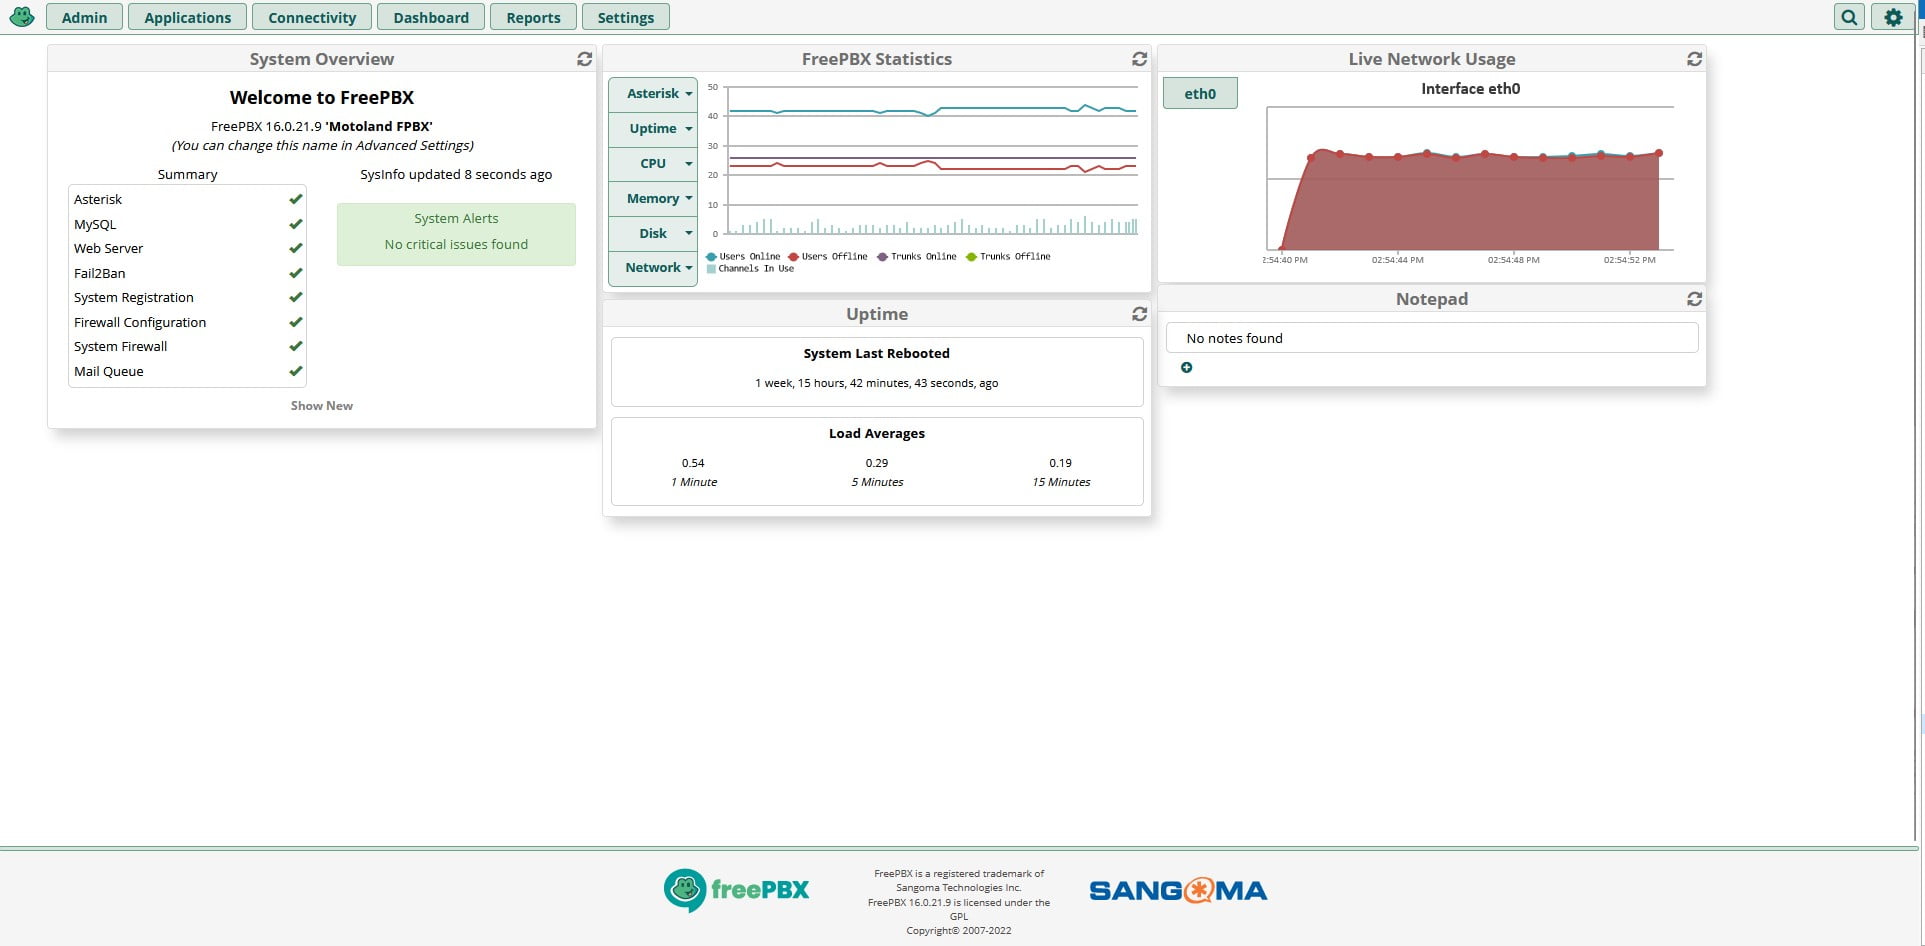Refresh the FreePBX Statistics panel

1139,59
